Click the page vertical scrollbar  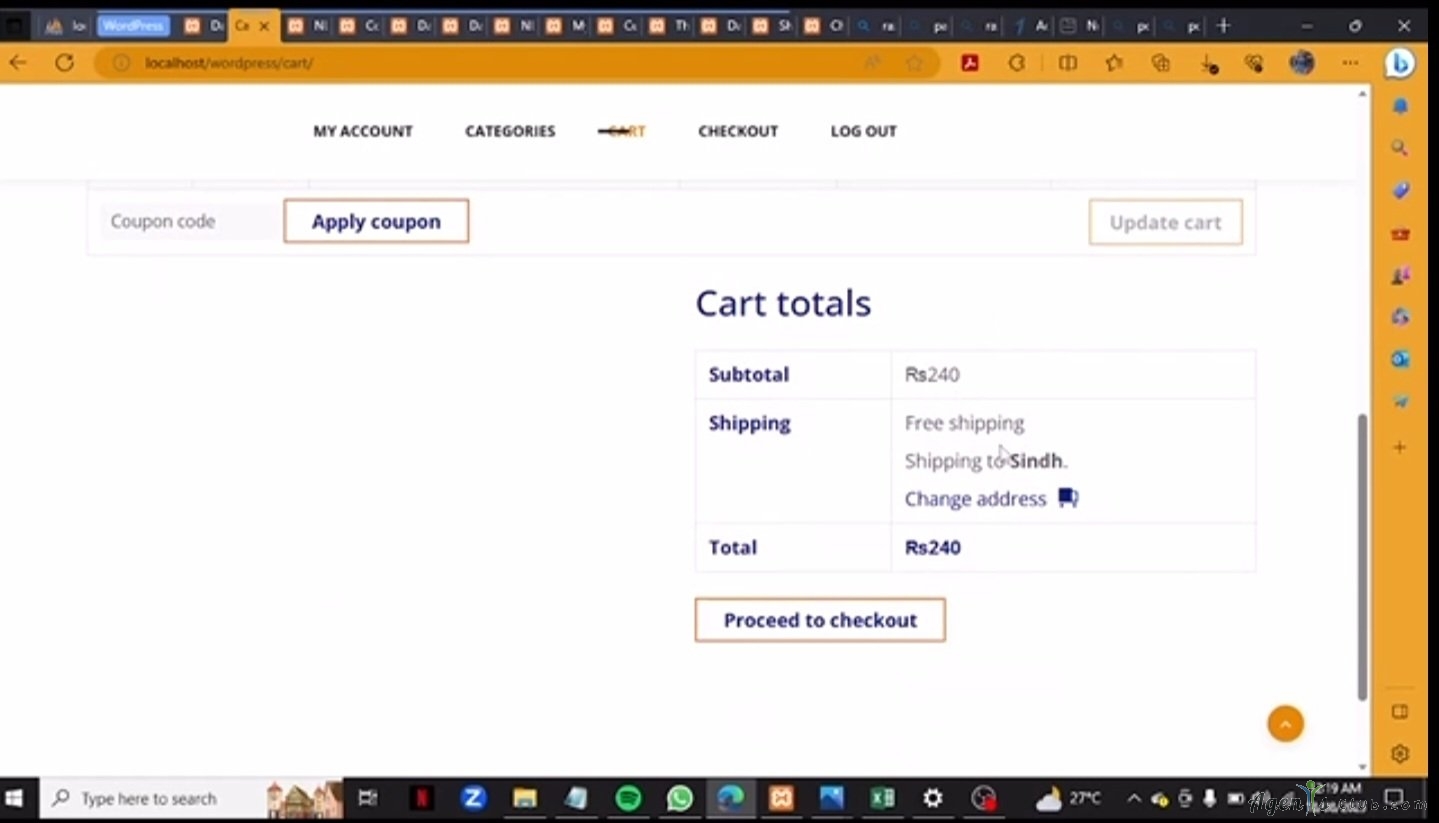(x=1362, y=558)
